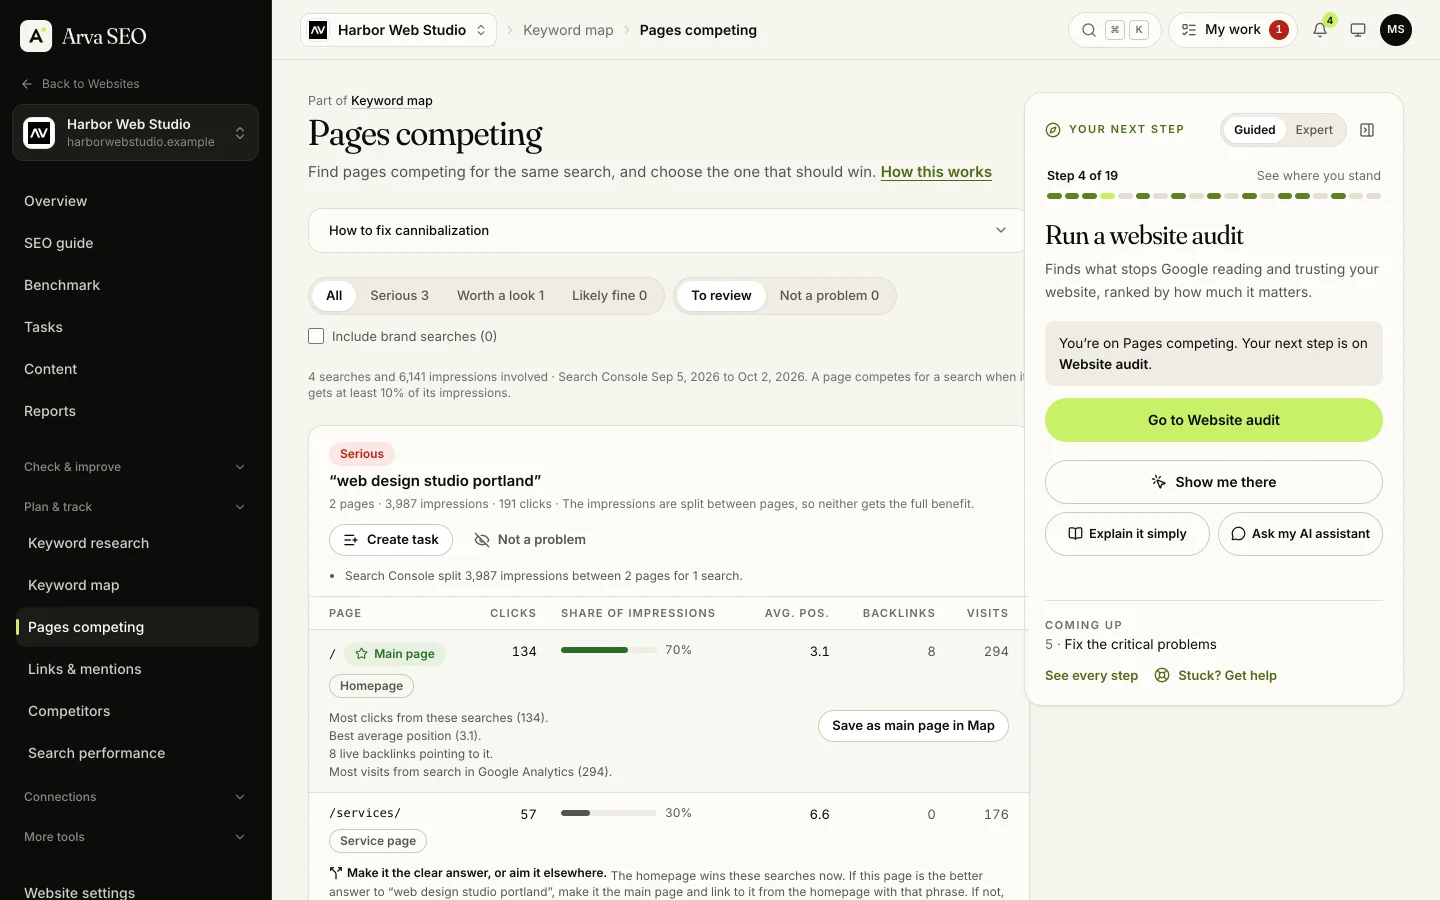The image size is (1440, 900).
Task: Mark search as Not a problem
Action: [530, 540]
